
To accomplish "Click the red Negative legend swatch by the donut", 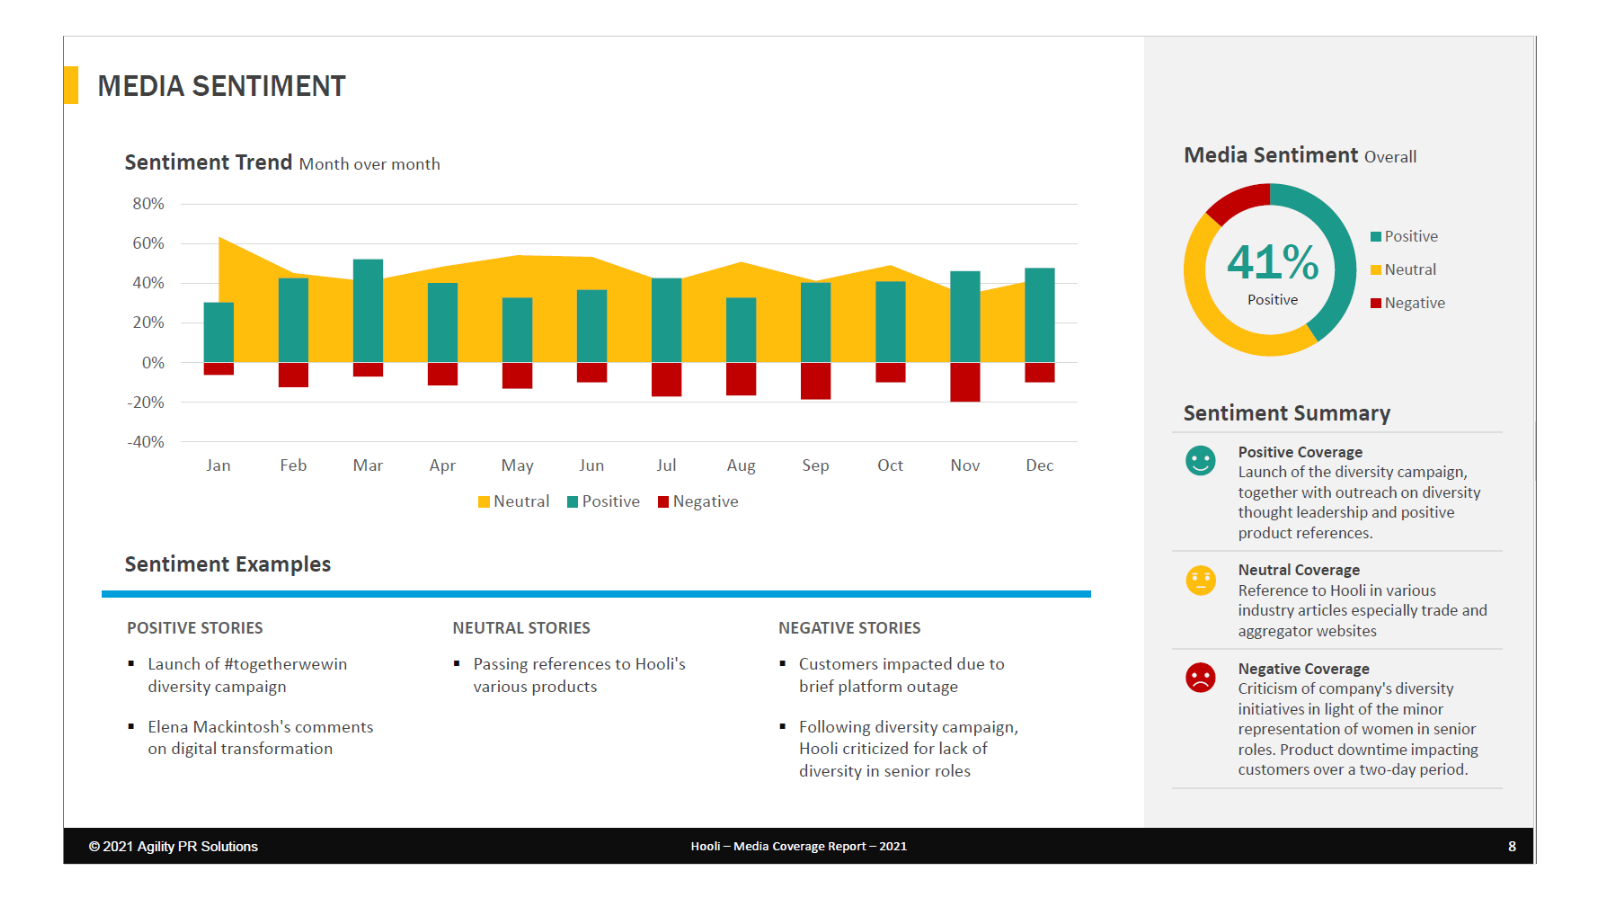I will click(x=1376, y=303).
